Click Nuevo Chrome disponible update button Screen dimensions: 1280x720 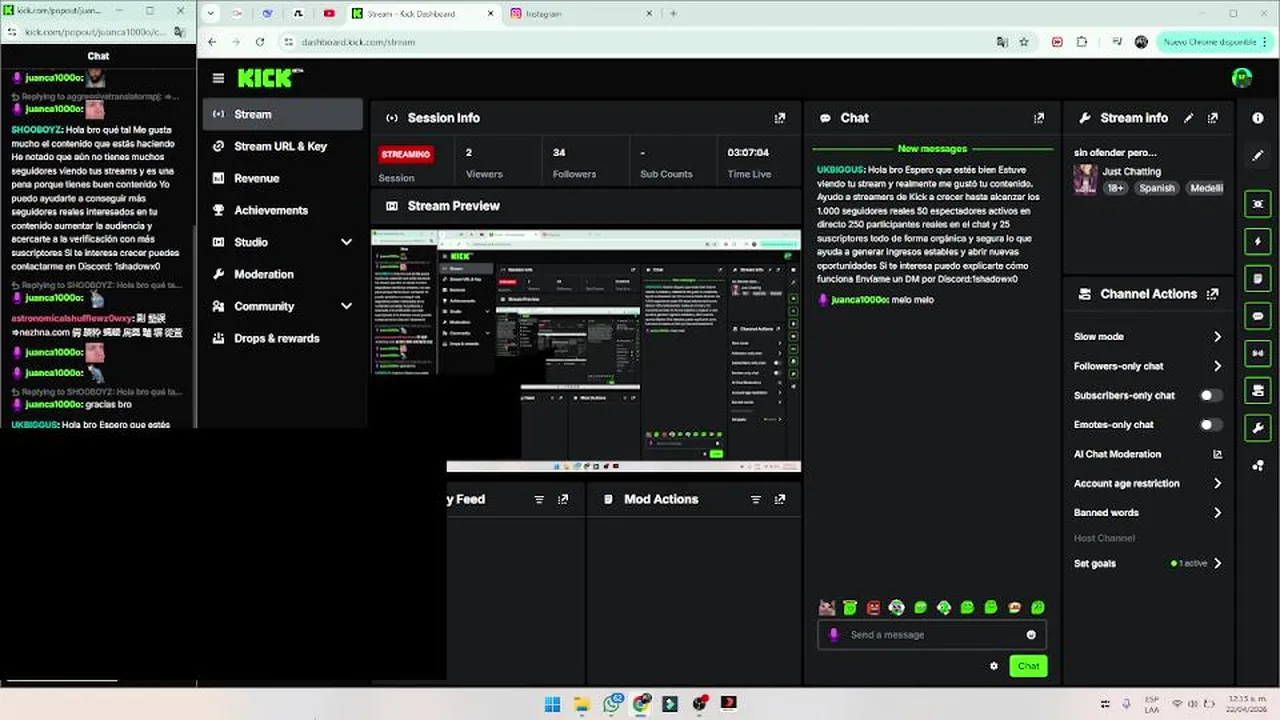(1216, 42)
